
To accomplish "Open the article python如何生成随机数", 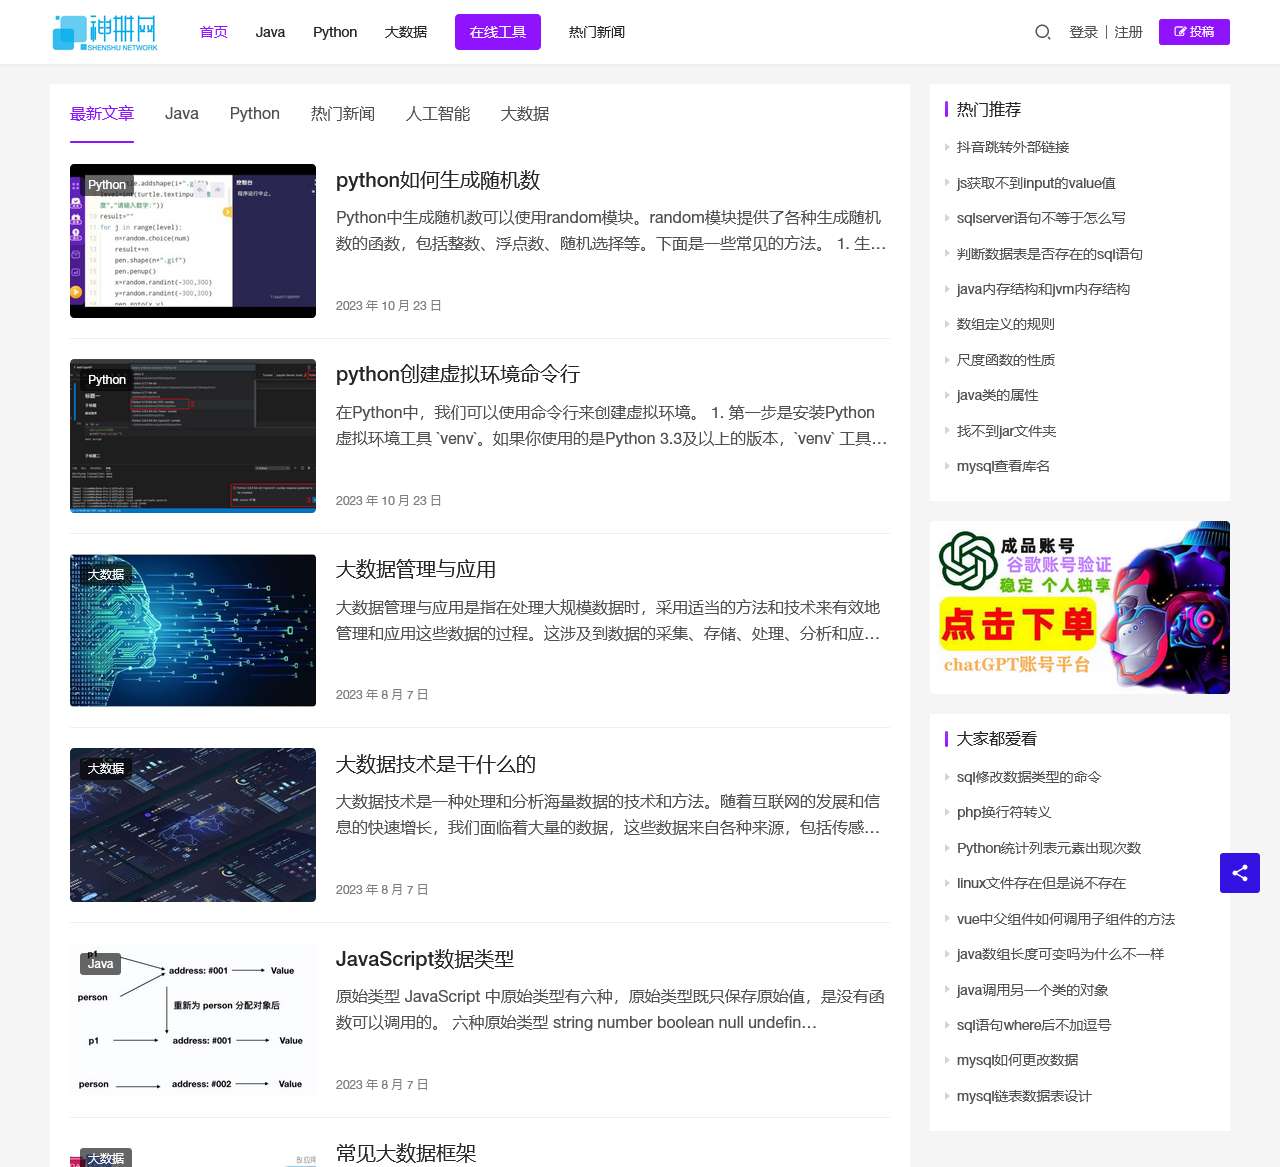I will (x=438, y=180).
